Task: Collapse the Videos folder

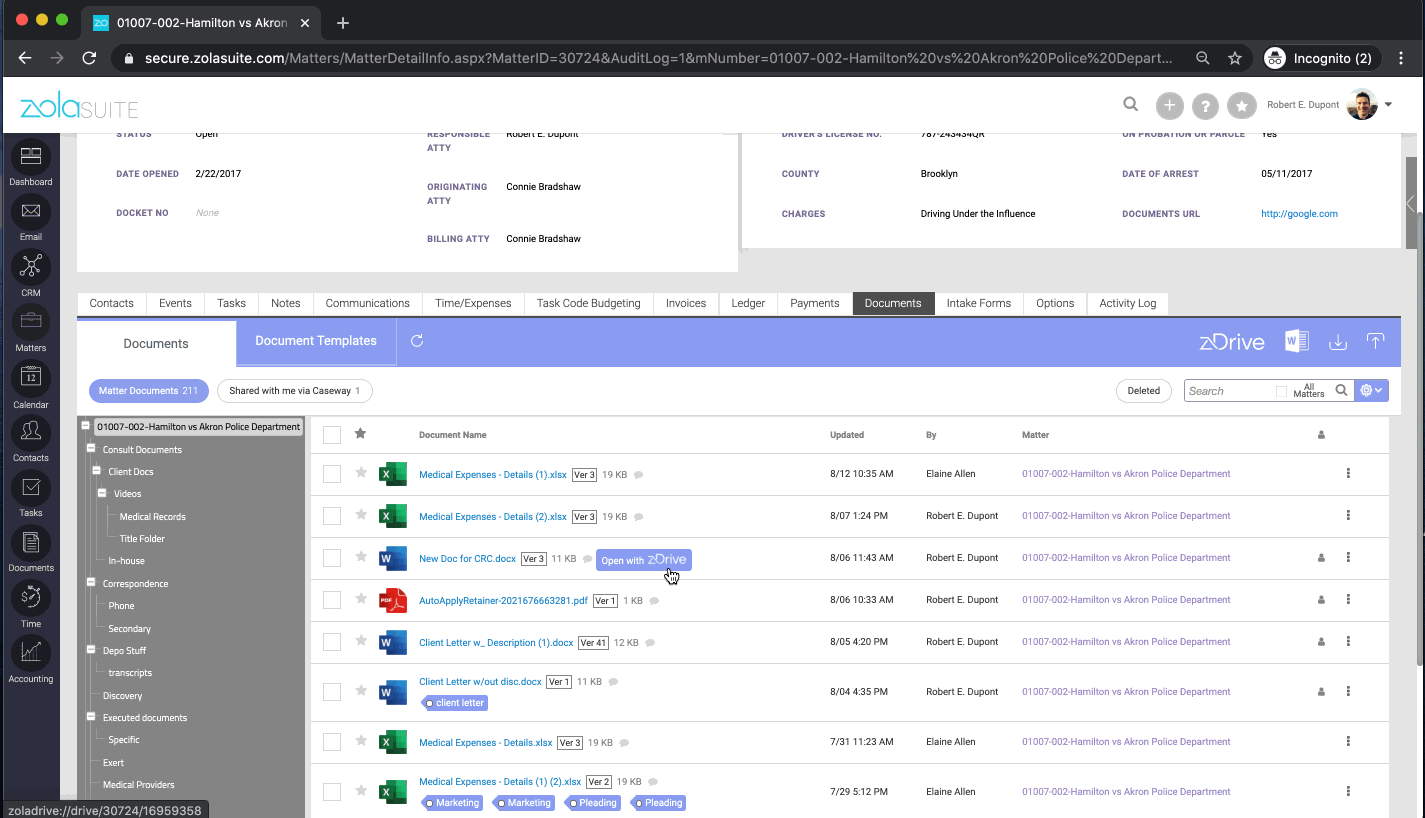Action: 102,493
